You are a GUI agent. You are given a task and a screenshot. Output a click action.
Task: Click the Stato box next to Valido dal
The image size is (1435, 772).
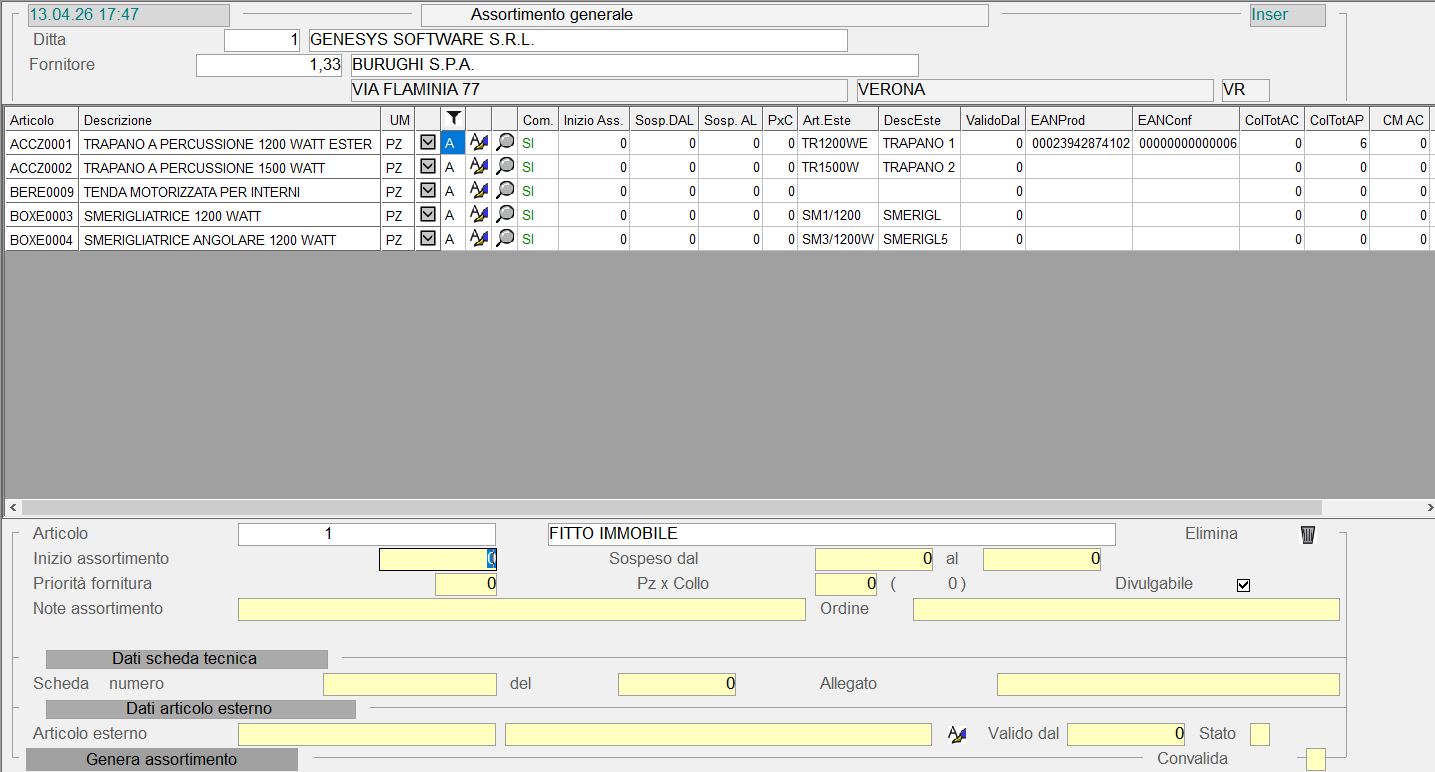click(1259, 735)
